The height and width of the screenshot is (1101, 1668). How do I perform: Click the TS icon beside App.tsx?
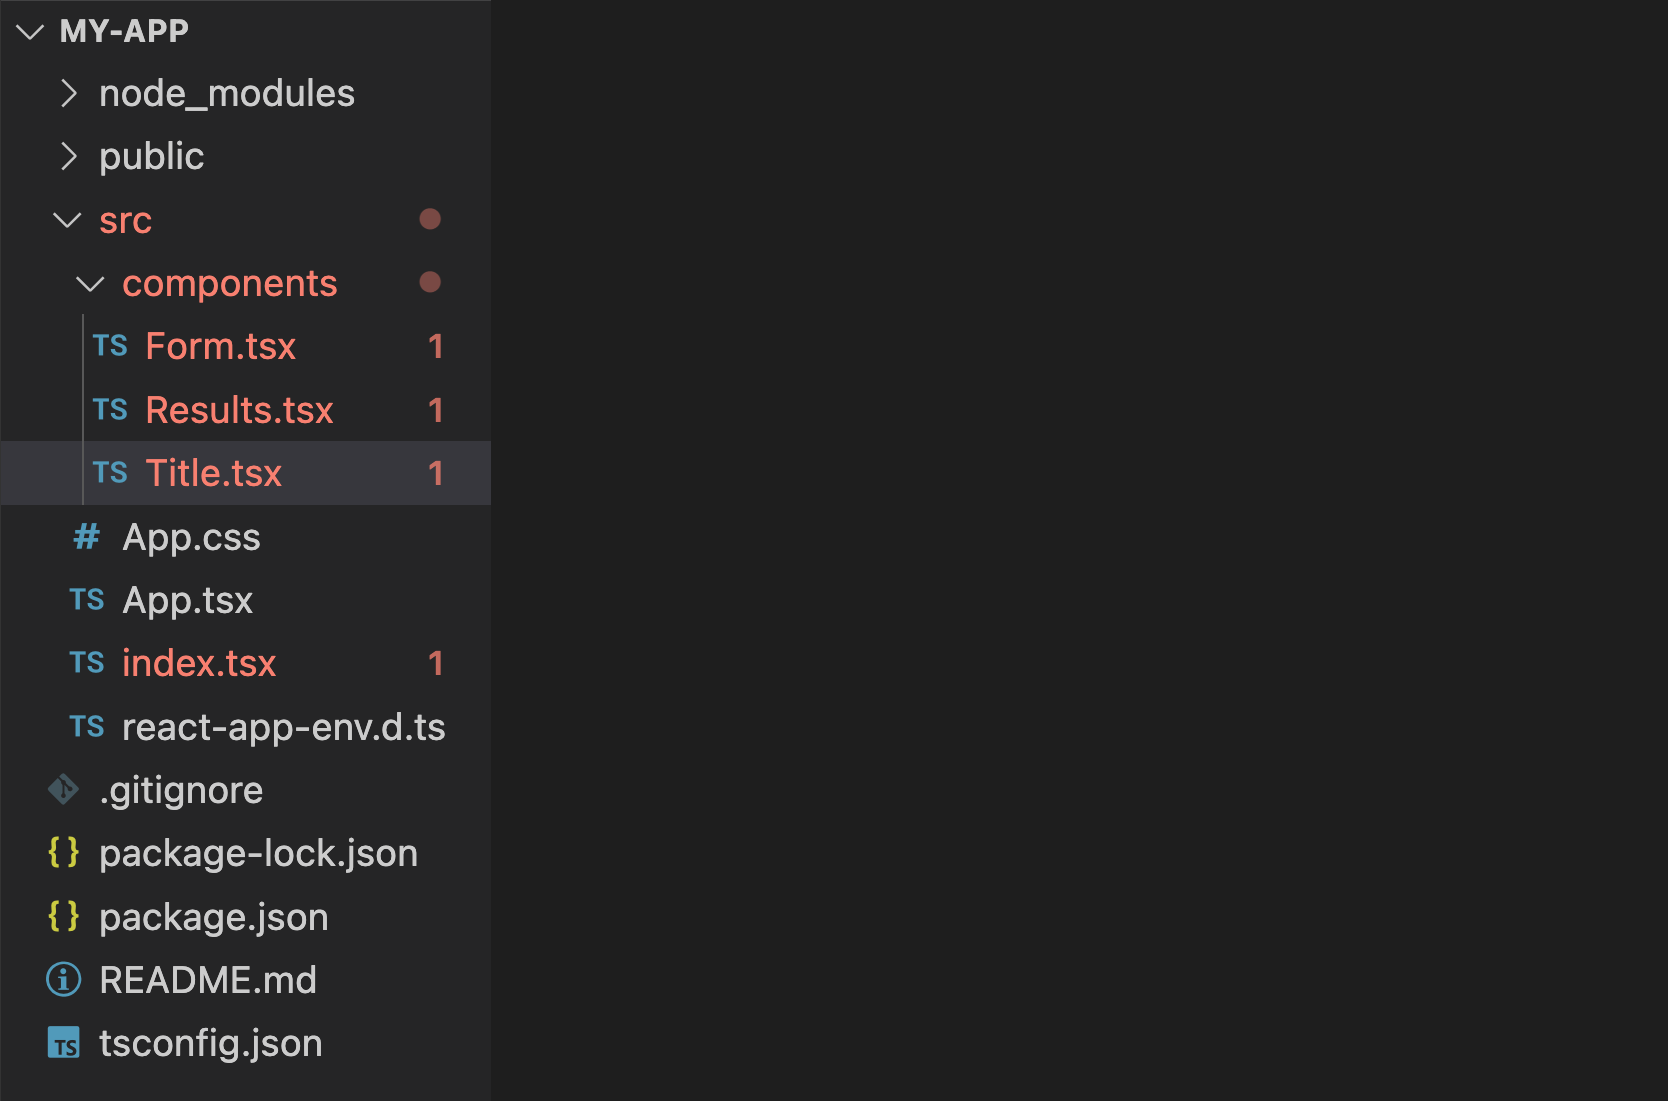(87, 599)
